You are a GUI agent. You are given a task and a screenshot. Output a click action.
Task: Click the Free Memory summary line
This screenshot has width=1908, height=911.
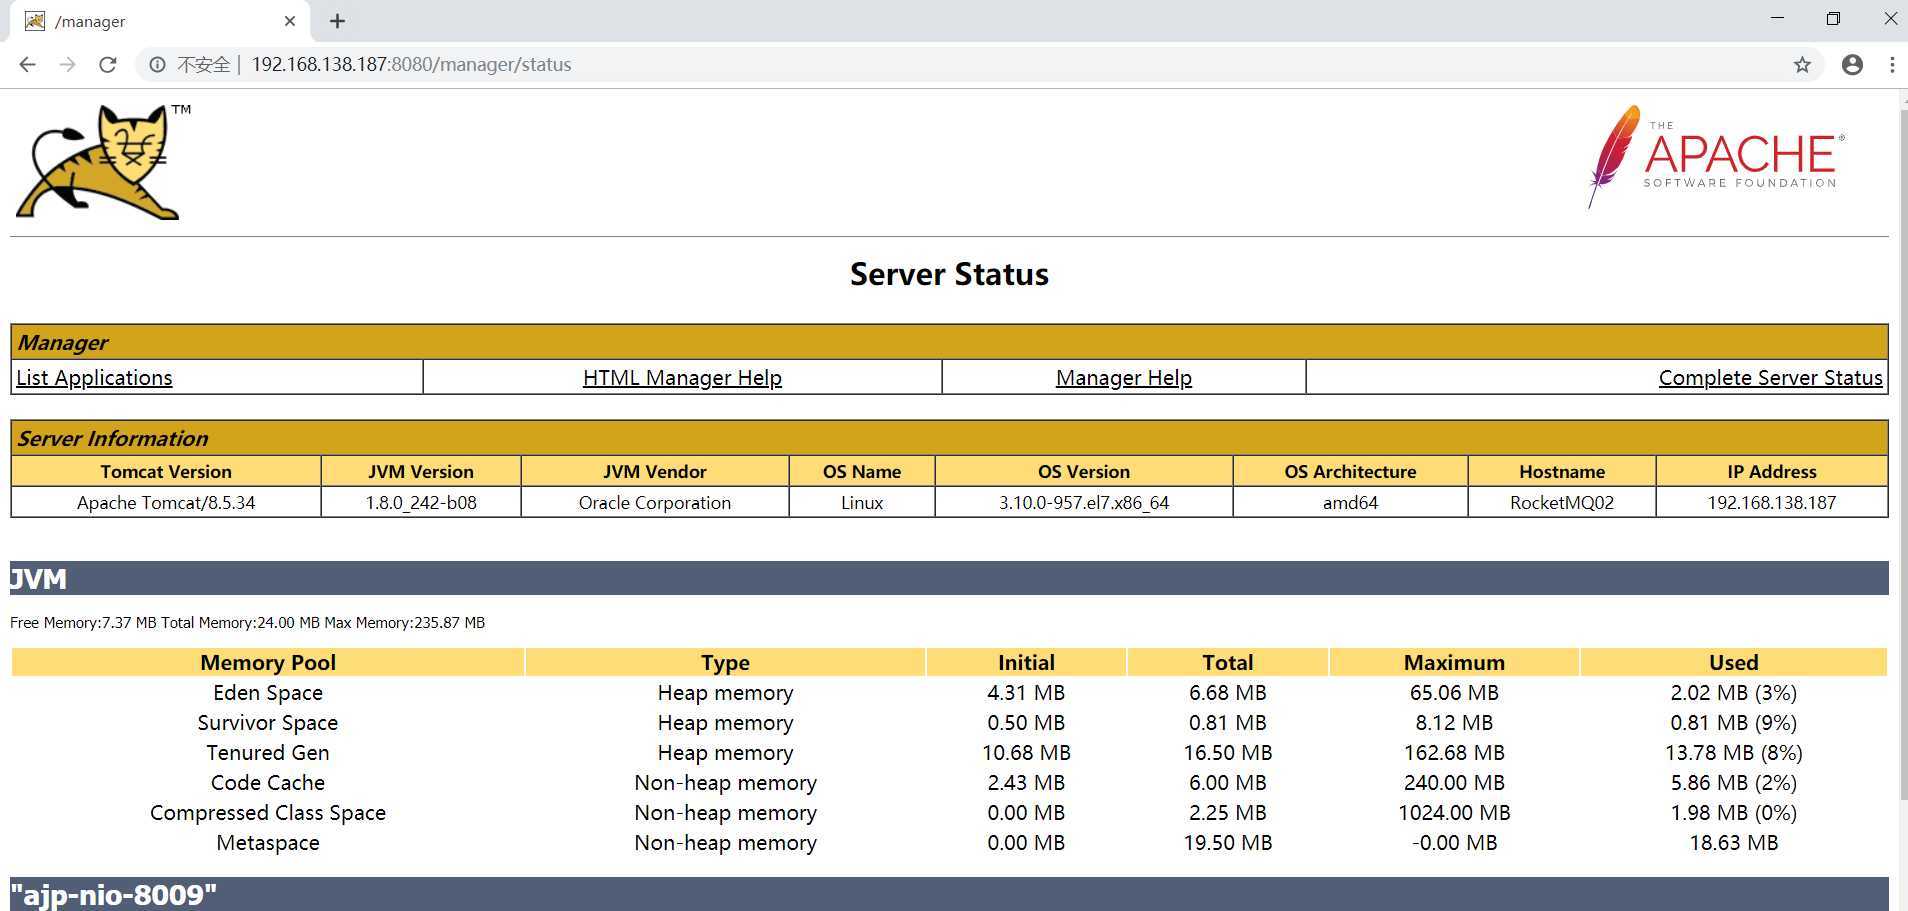tap(247, 623)
